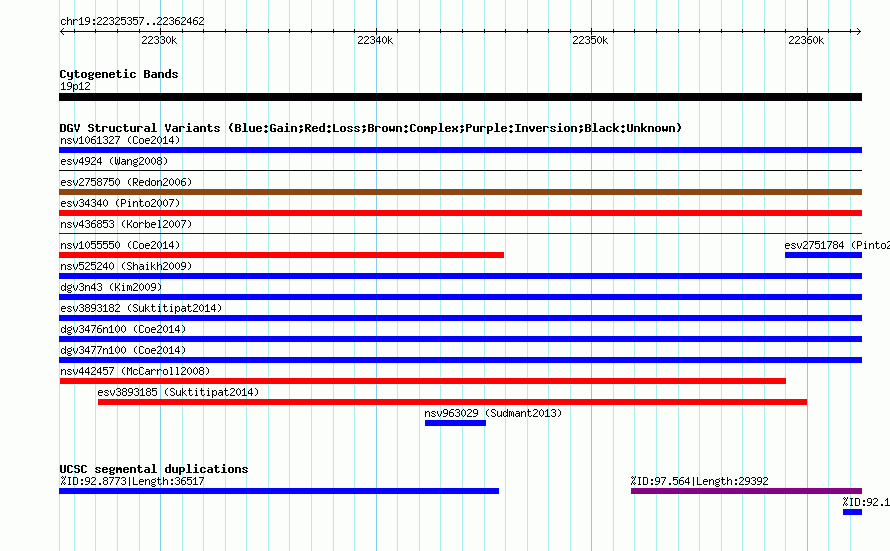Click the esv2758750 (Redon2006) label
The width and height of the screenshot is (890, 551).
coord(126,182)
